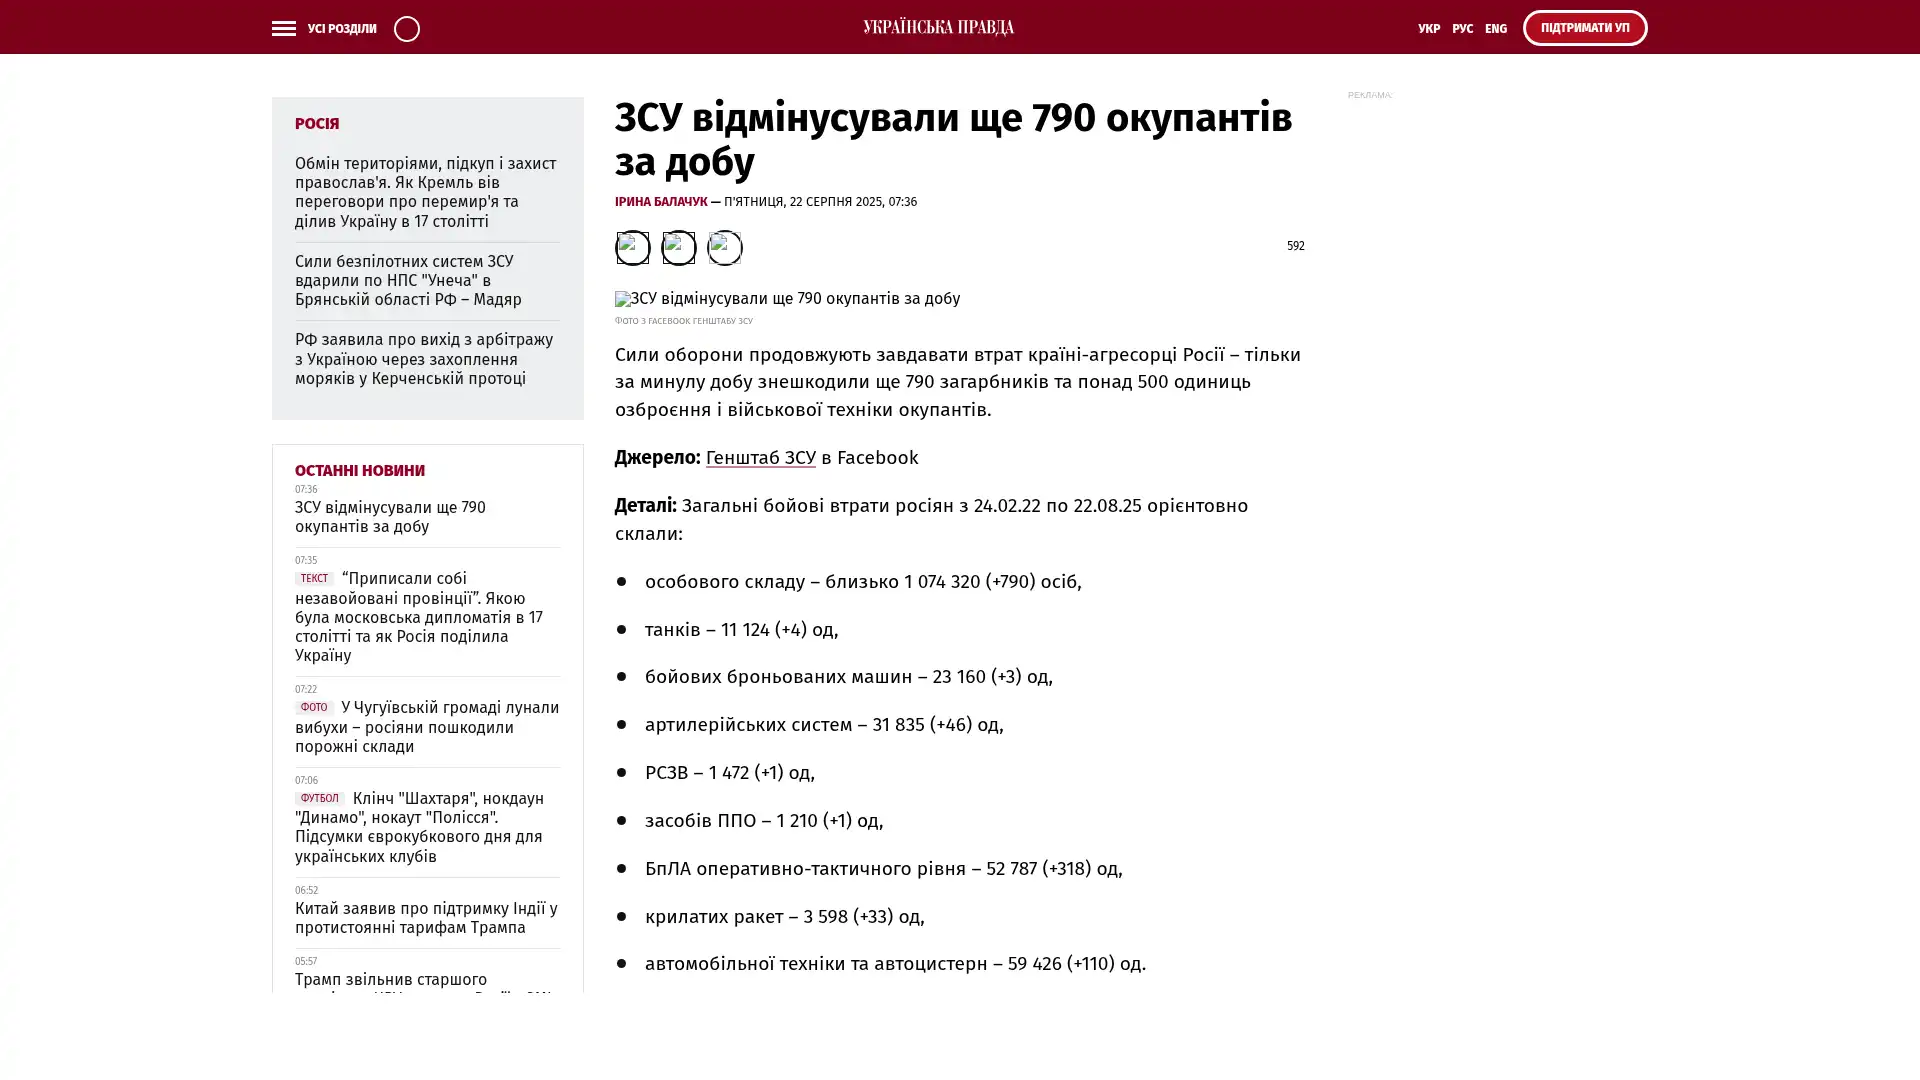This screenshot has width=1920, height=1080.
Task: Click the first share icon under author
Action: pos(632,247)
